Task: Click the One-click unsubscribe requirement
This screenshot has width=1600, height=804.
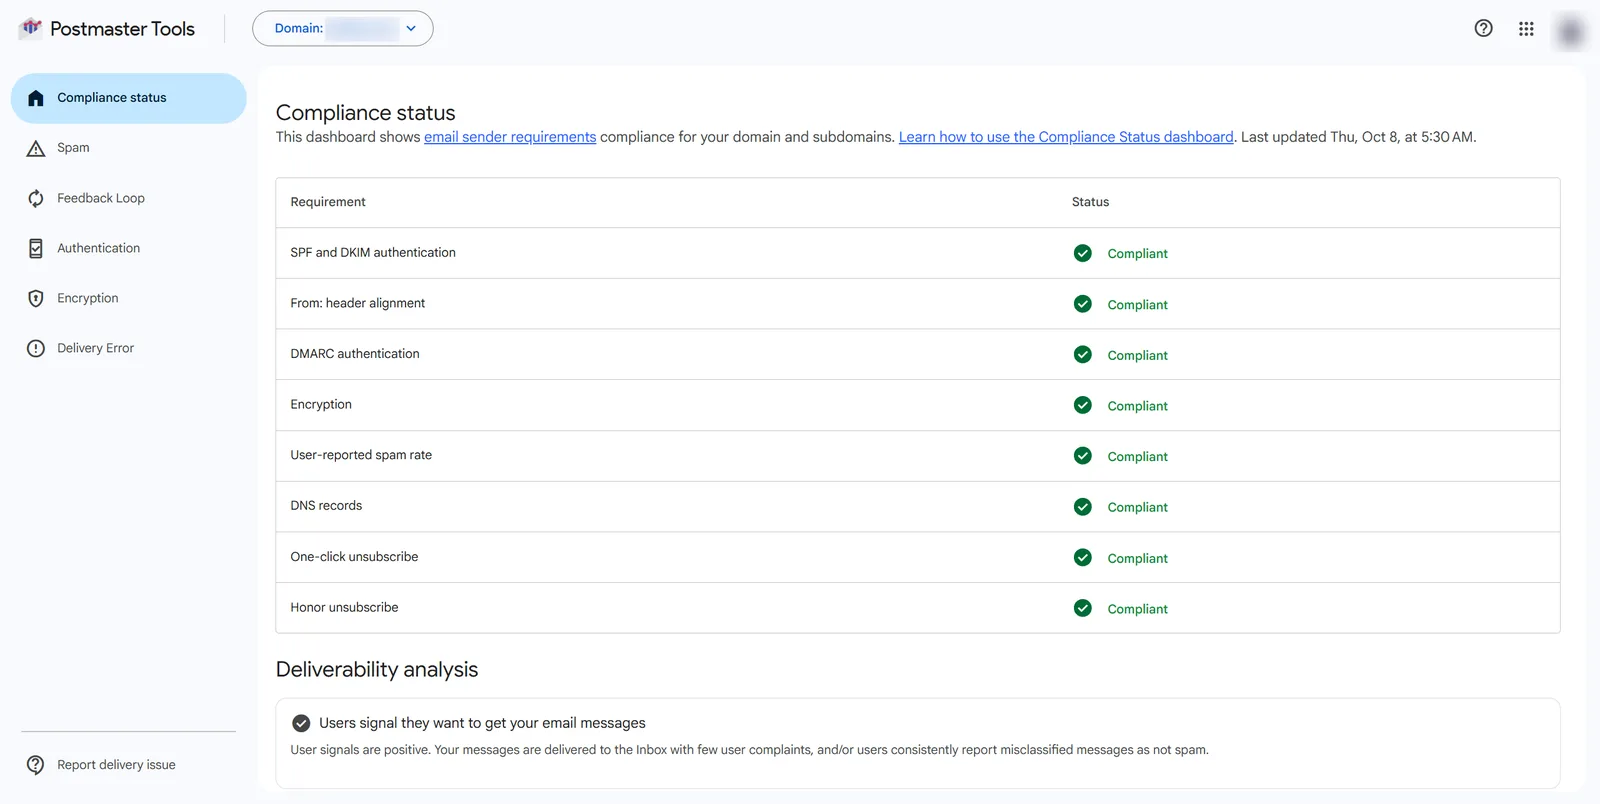Action: pos(354,557)
